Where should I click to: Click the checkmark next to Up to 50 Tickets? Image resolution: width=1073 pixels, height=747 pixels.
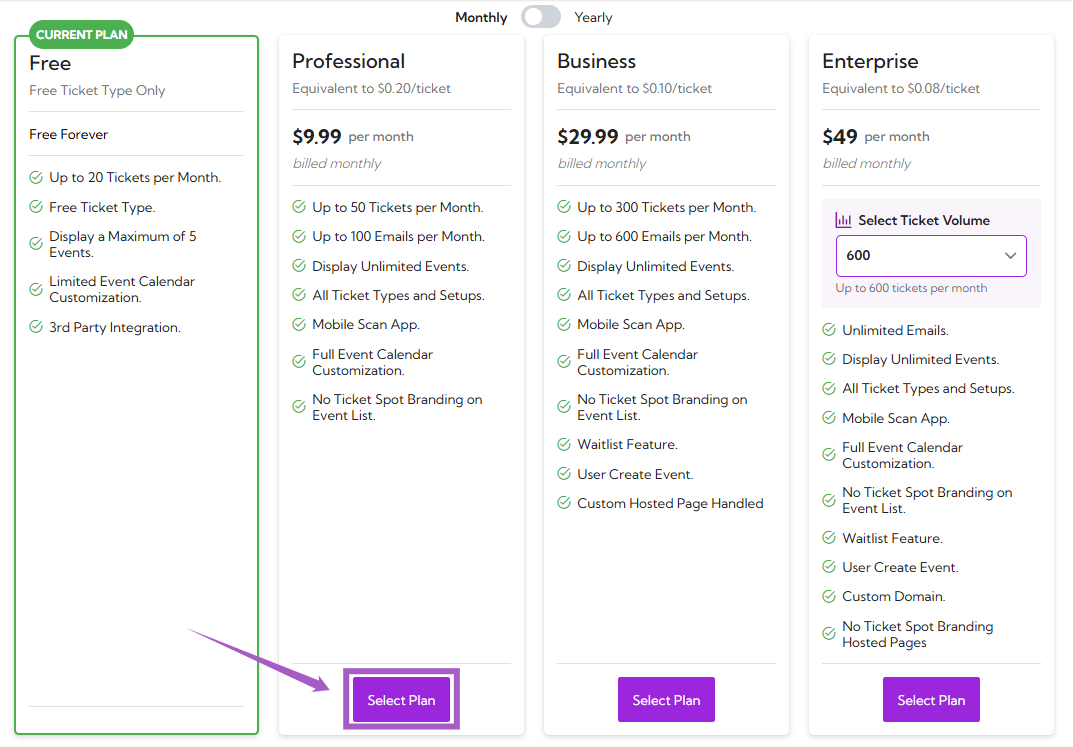coord(298,207)
